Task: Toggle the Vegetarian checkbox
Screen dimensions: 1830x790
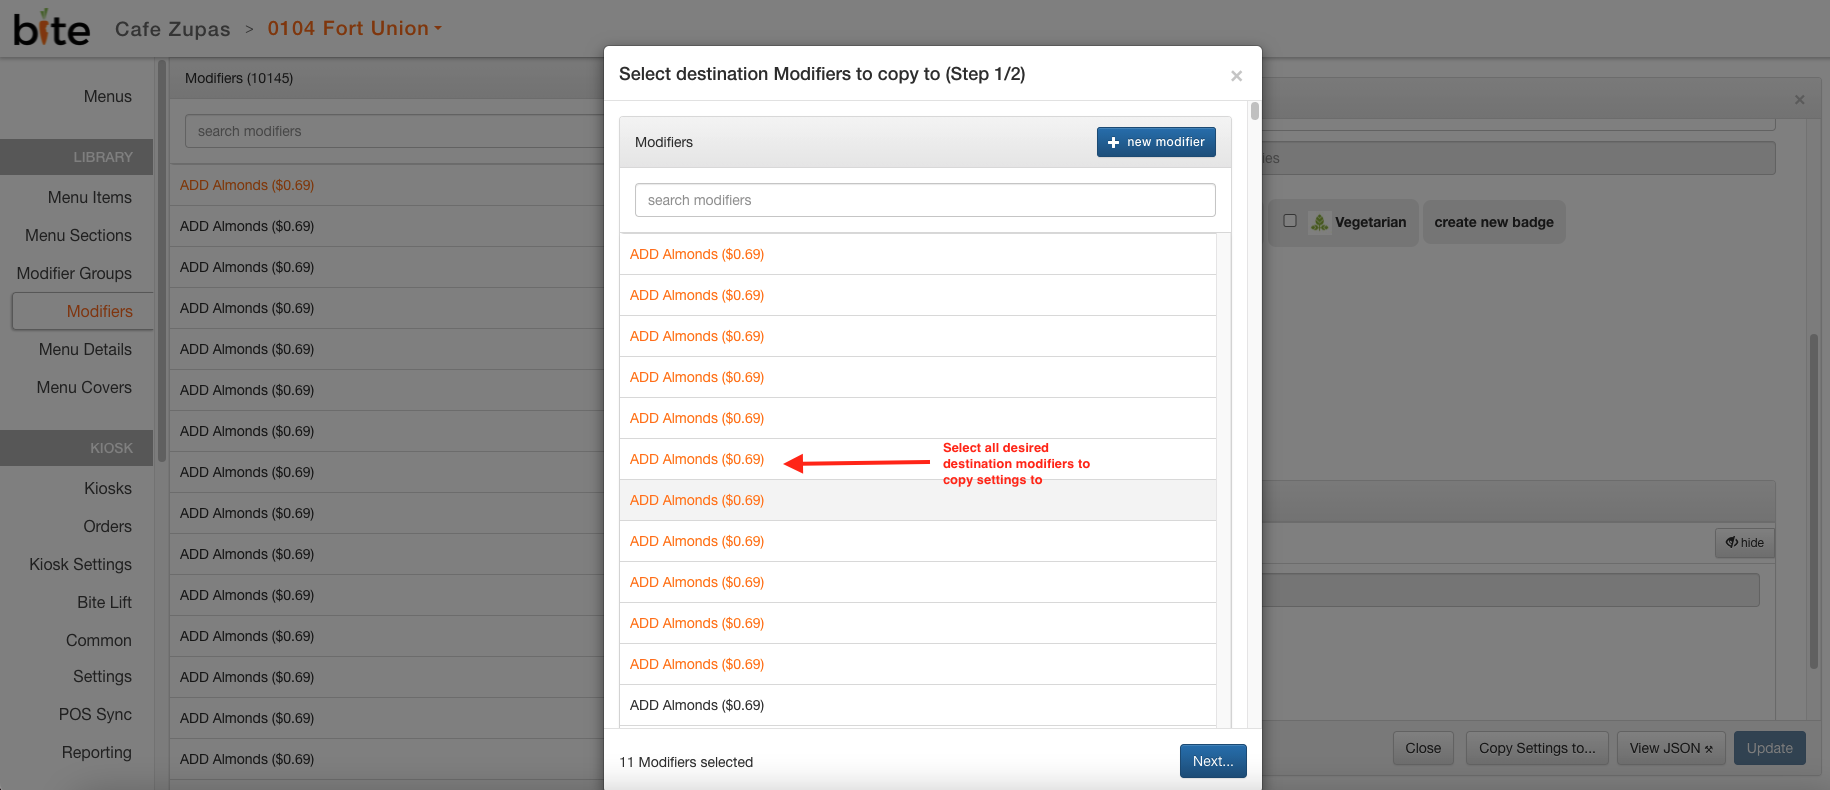Action: pyautogui.click(x=1290, y=221)
